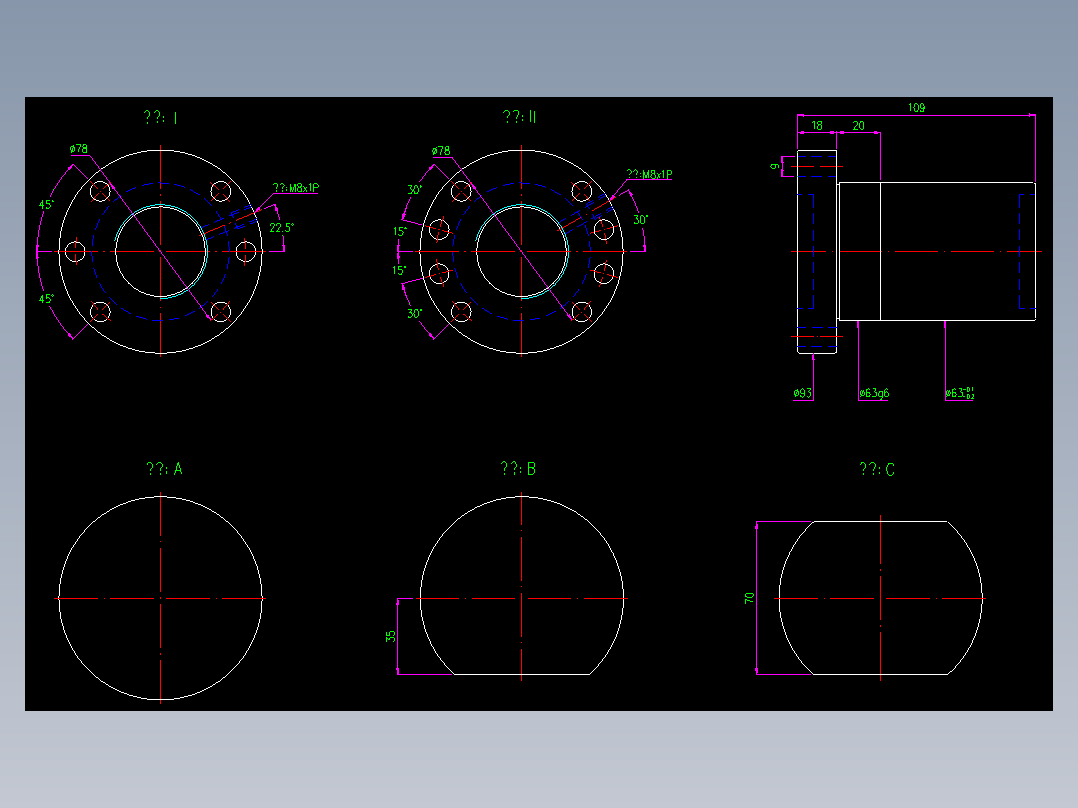Viewport: 1078px width, 808px height.
Task: Select the '??: B' view title
Action: [518, 469]
